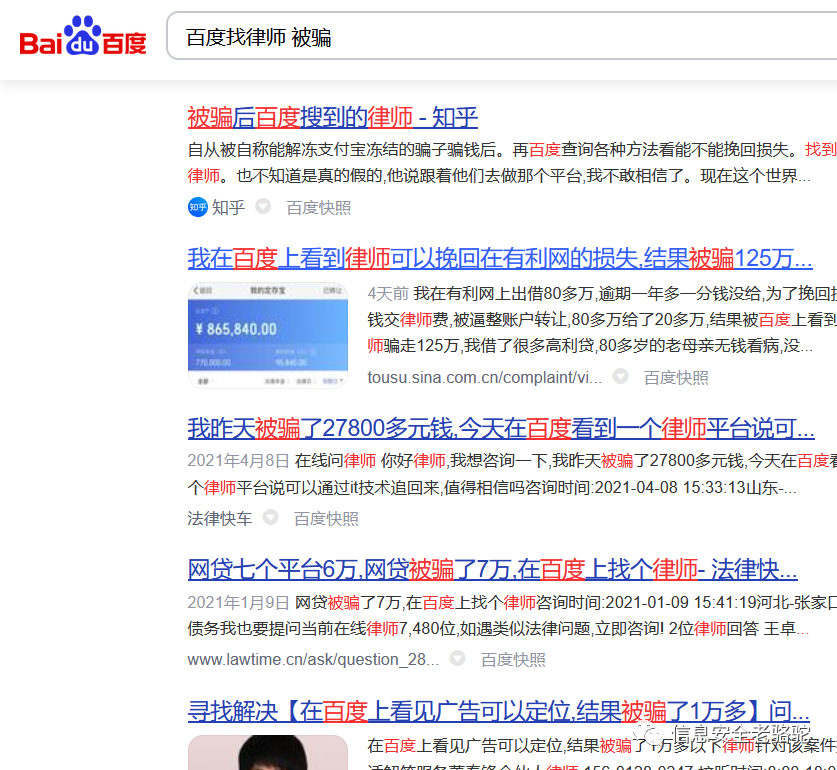
Task: Open result about 有利网 losses 被骗125万
Action: tap(500, 258)
